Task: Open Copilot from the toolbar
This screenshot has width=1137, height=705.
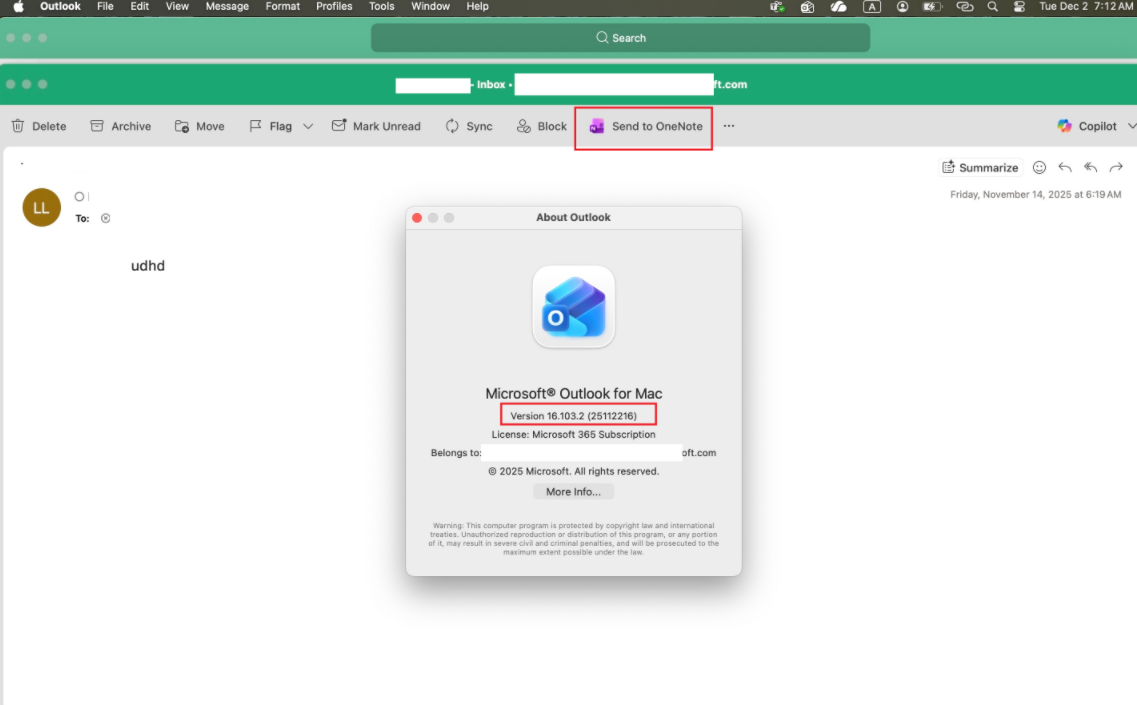Action: [1086, 126]
